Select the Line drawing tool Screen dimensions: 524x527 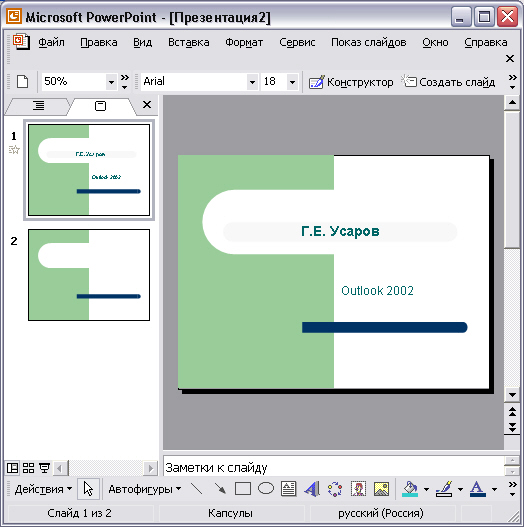click(197, 489)
